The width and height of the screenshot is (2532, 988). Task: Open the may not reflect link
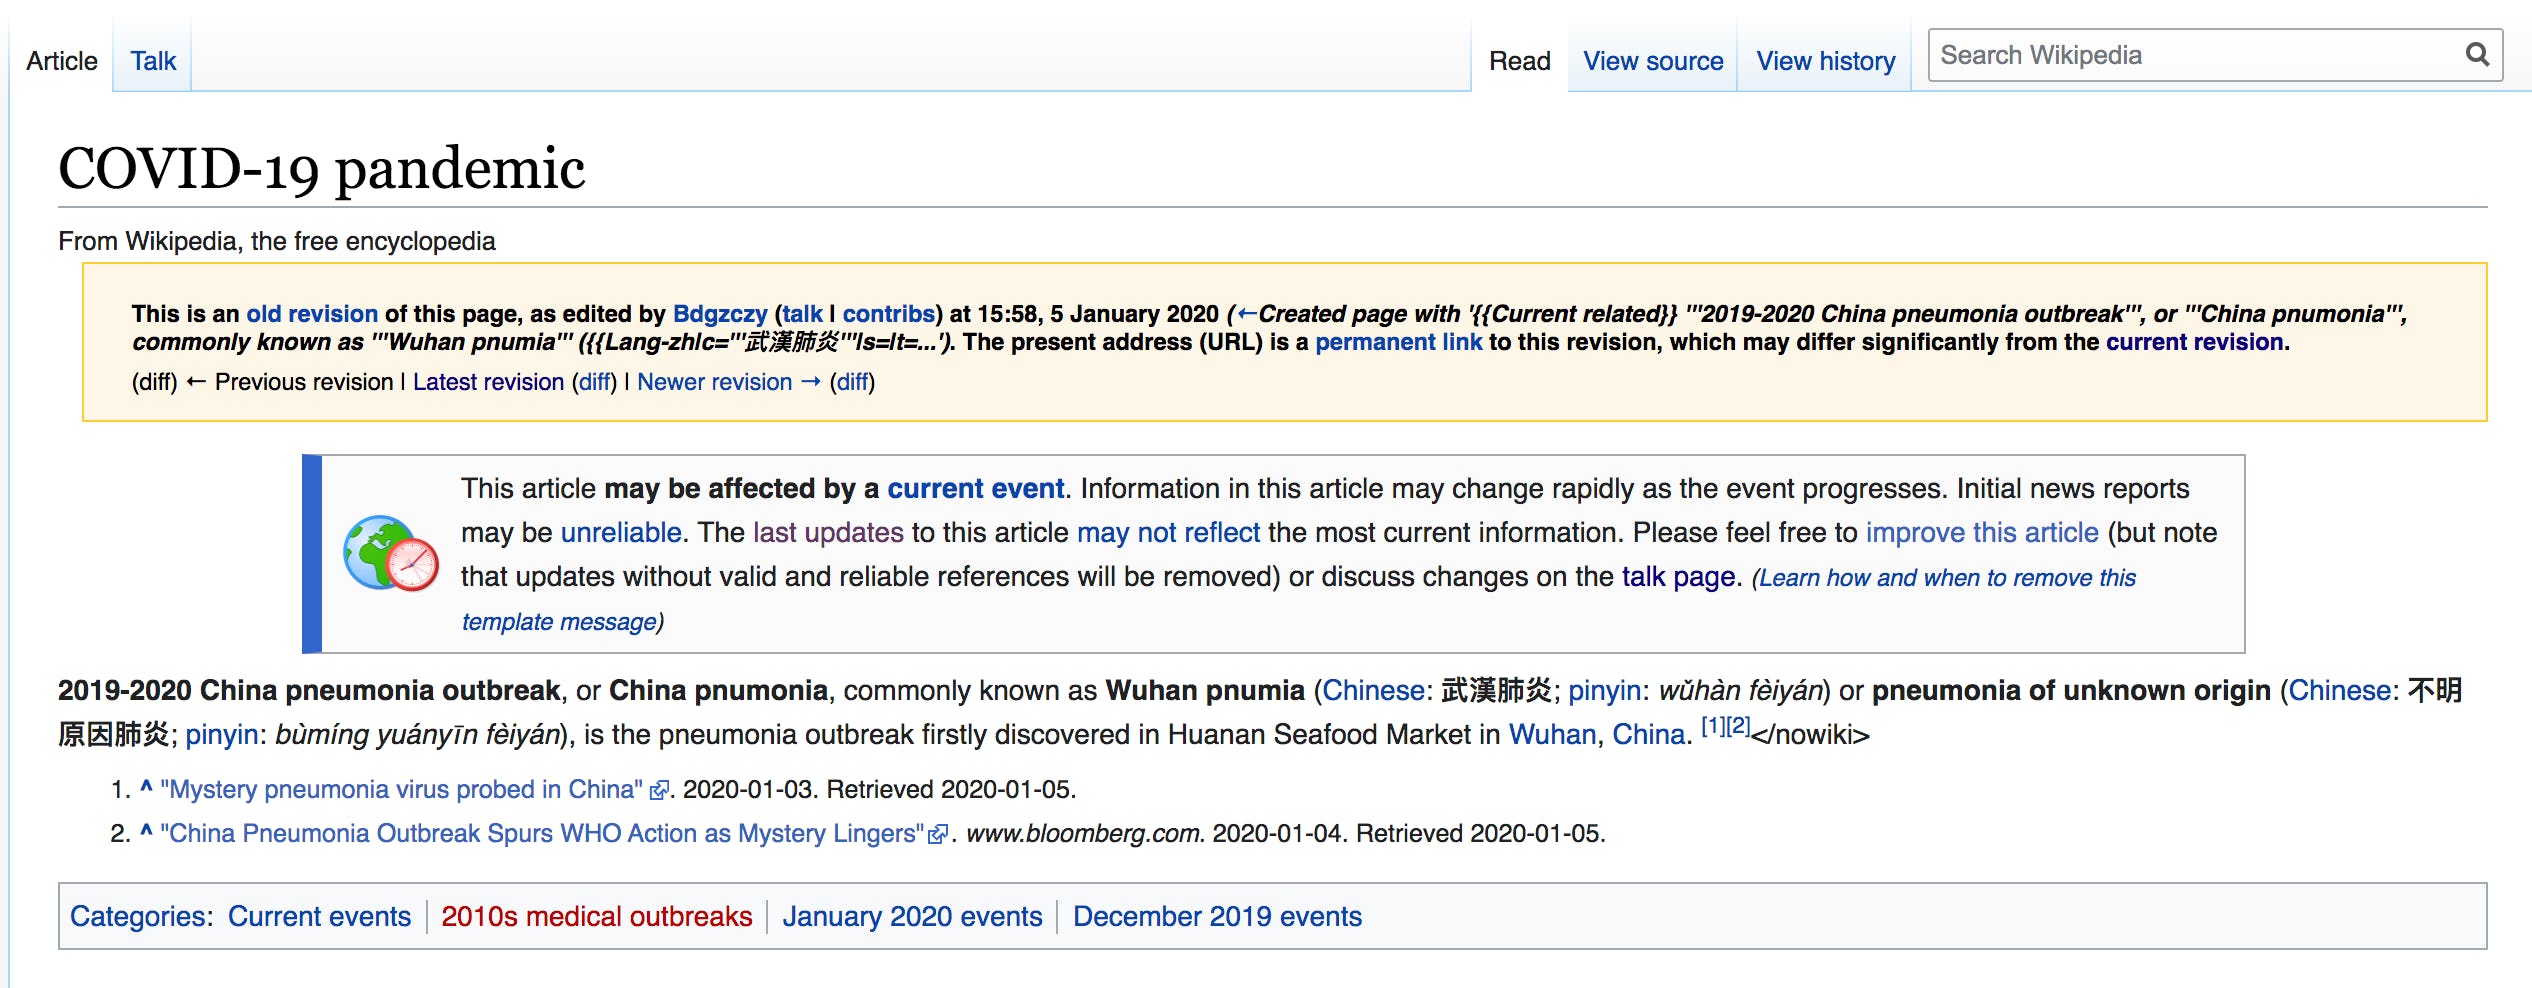pos(1168,532)
